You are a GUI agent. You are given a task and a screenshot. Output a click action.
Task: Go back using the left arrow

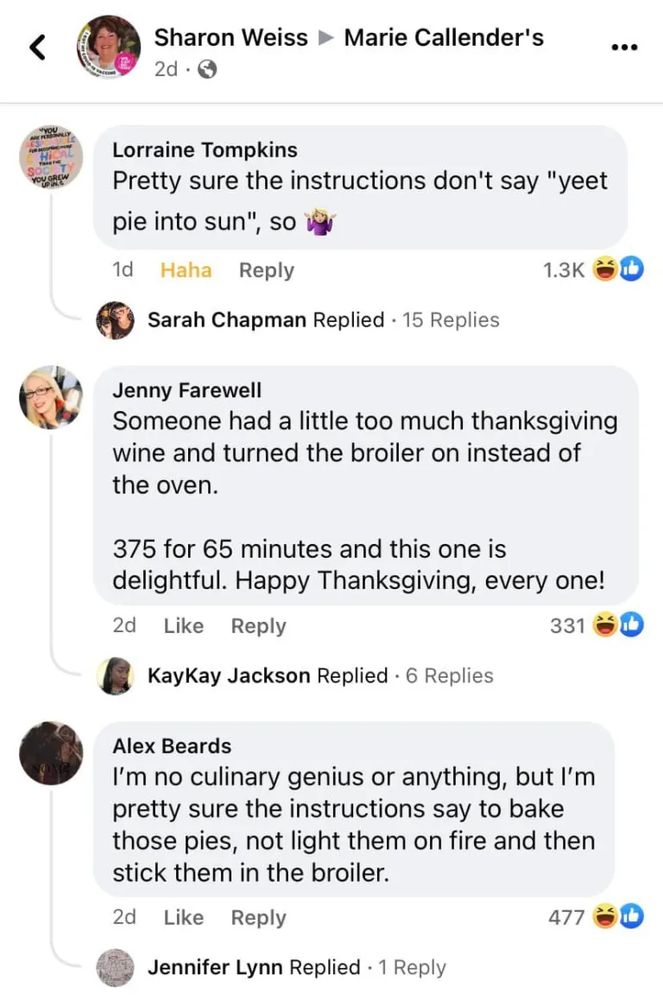(38, 47)
